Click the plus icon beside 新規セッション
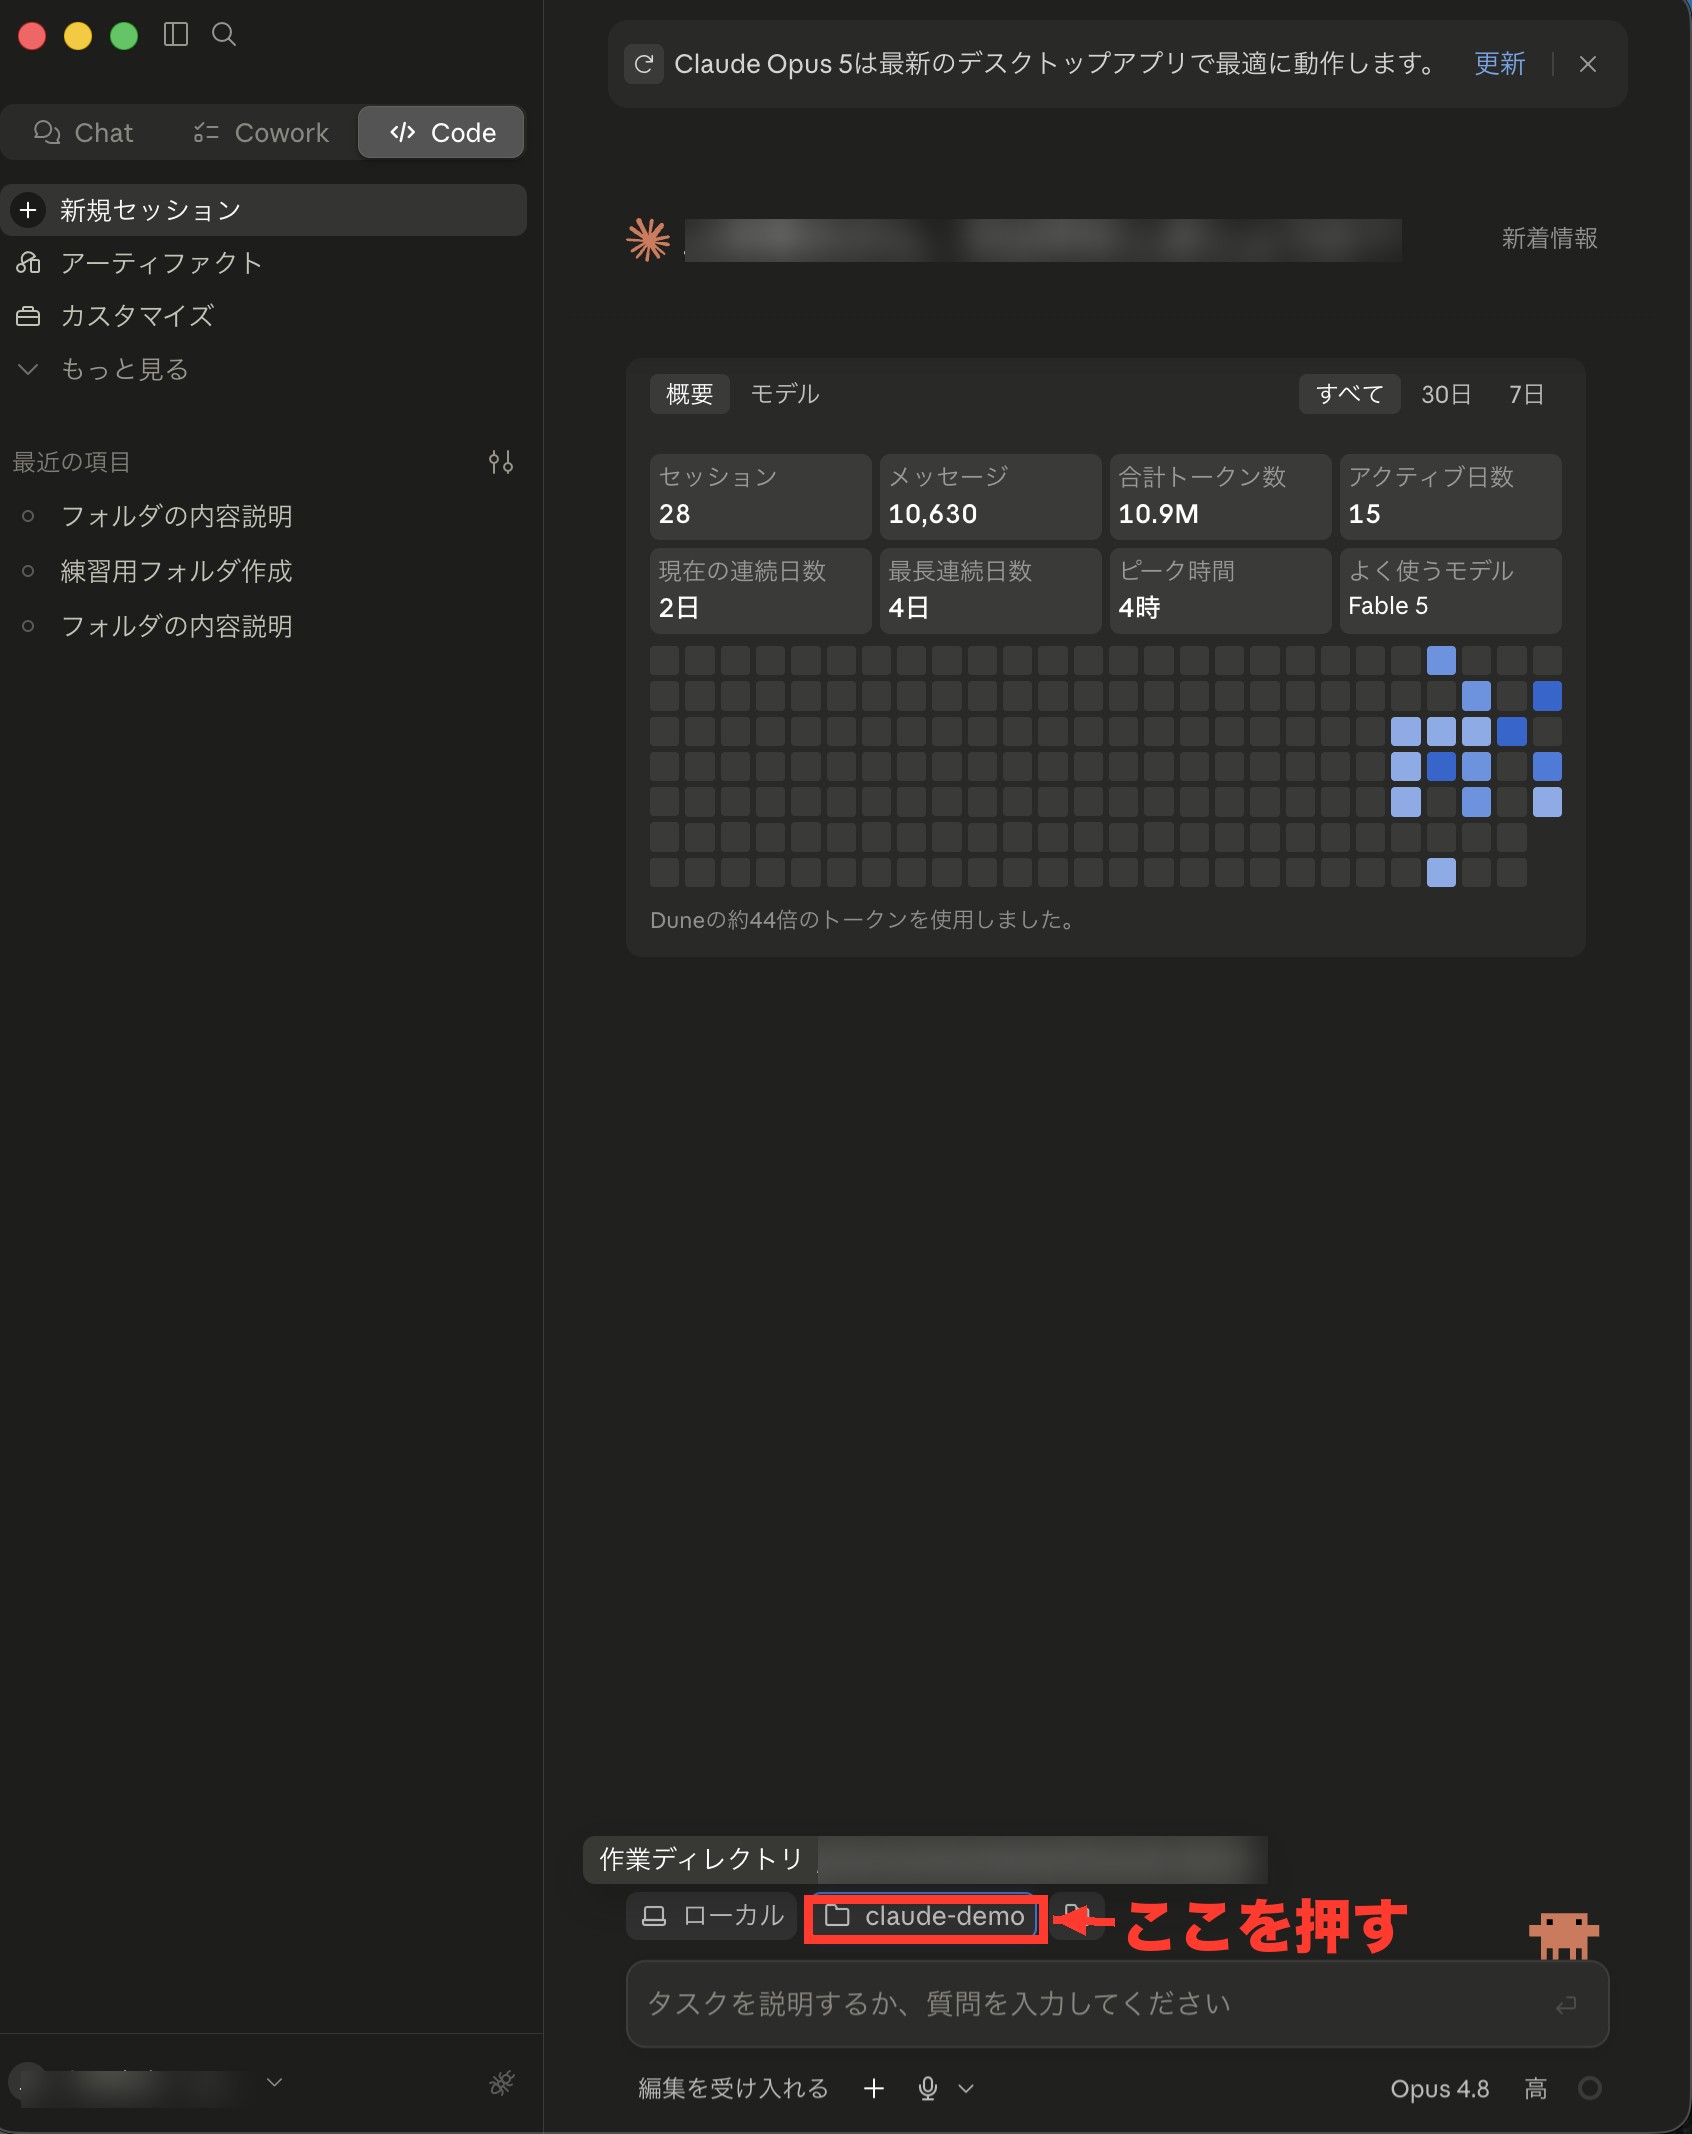 (x=28, y=210)
